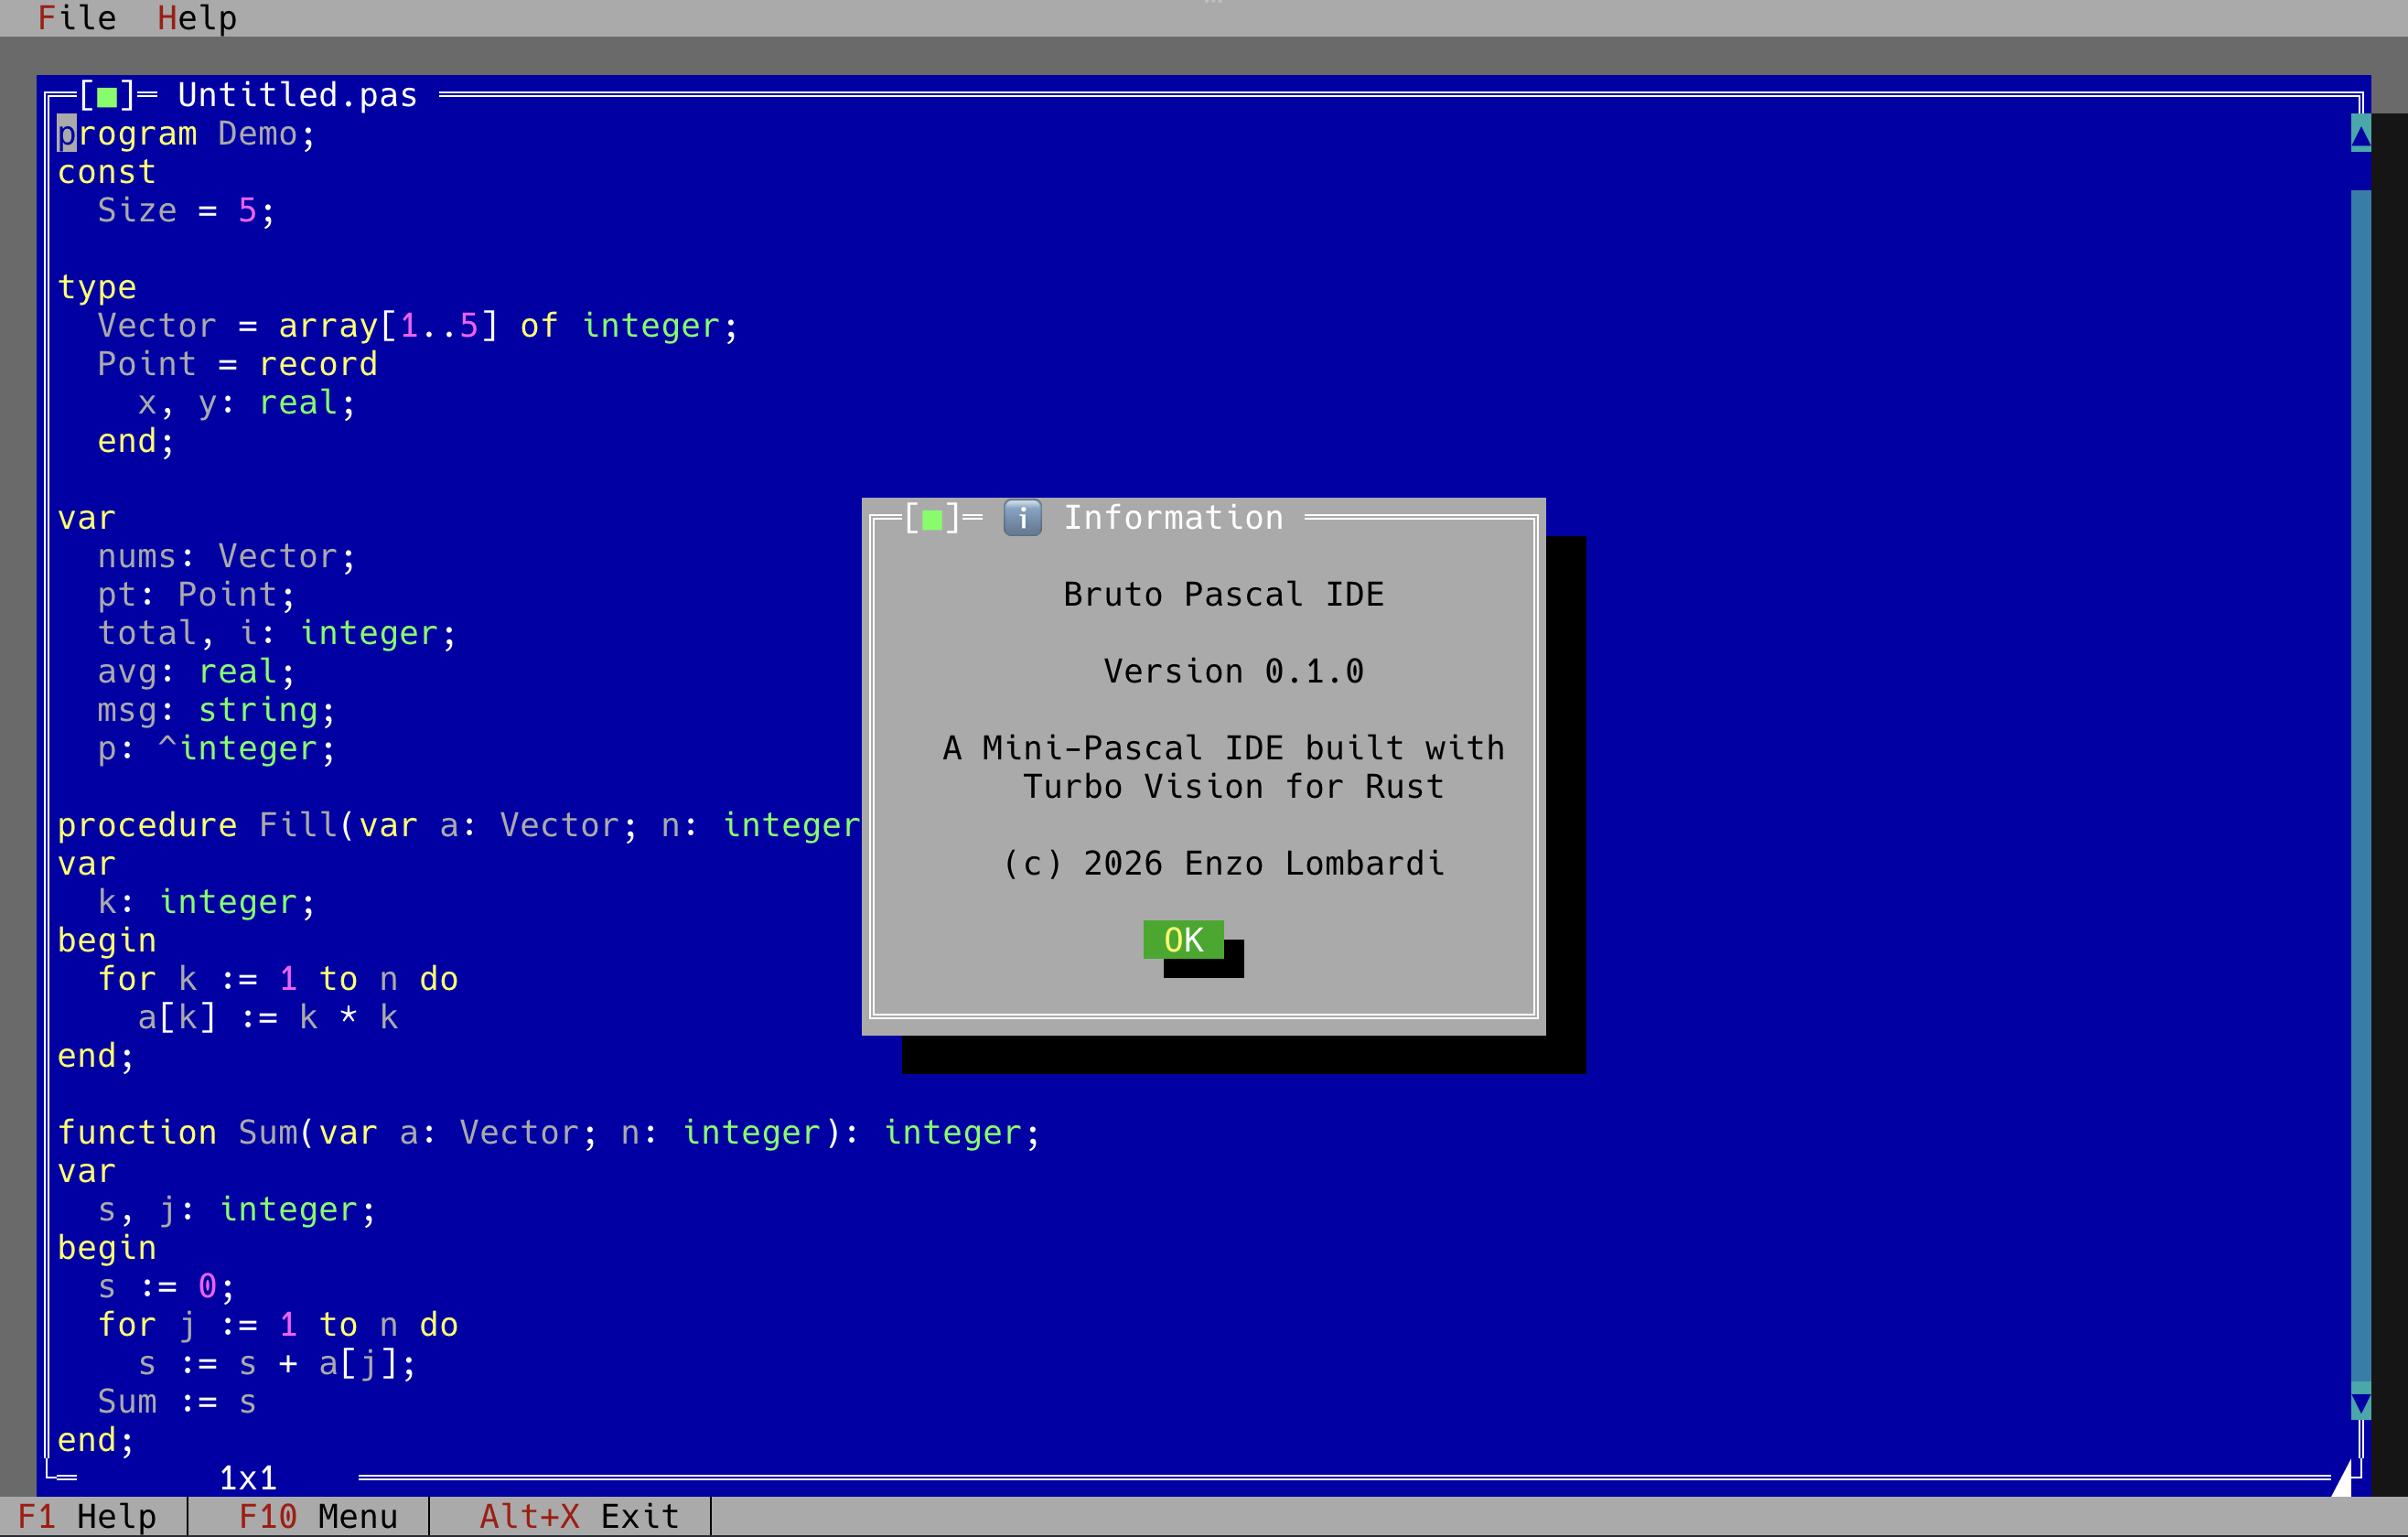Open the File menu

77,18
